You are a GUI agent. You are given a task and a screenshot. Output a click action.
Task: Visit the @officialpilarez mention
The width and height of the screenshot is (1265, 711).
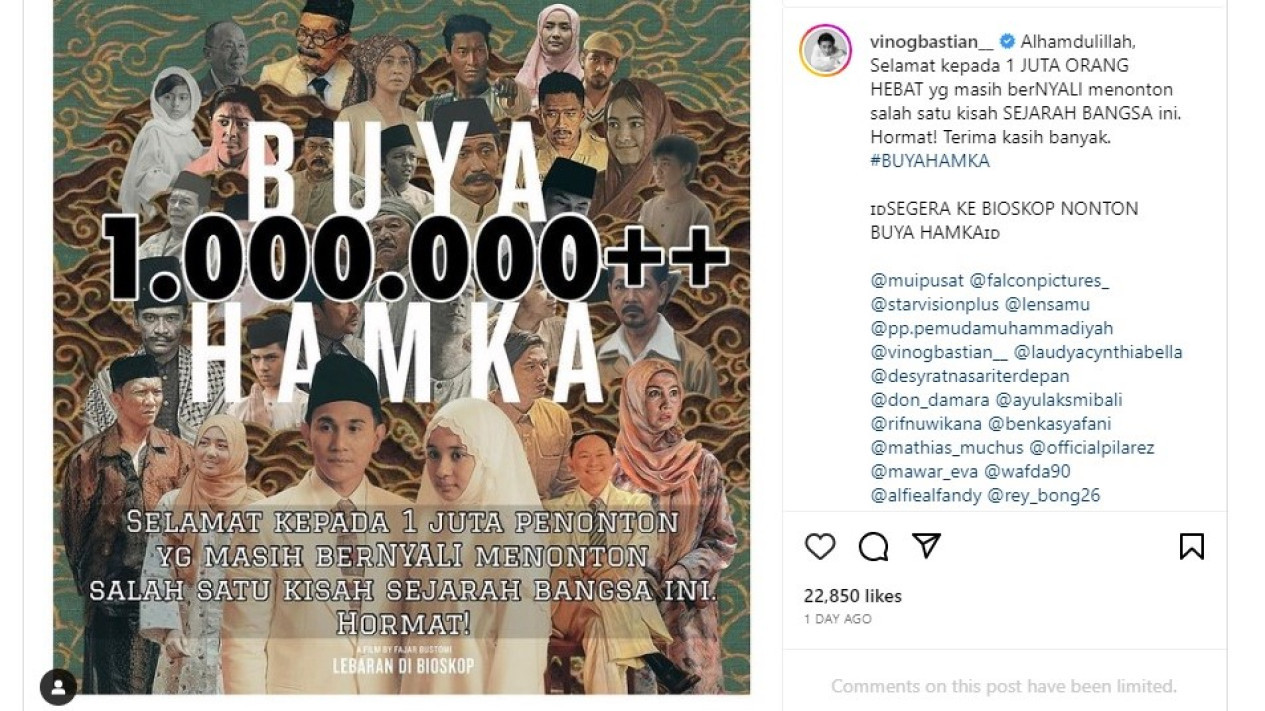click(x=1092, y=448)
